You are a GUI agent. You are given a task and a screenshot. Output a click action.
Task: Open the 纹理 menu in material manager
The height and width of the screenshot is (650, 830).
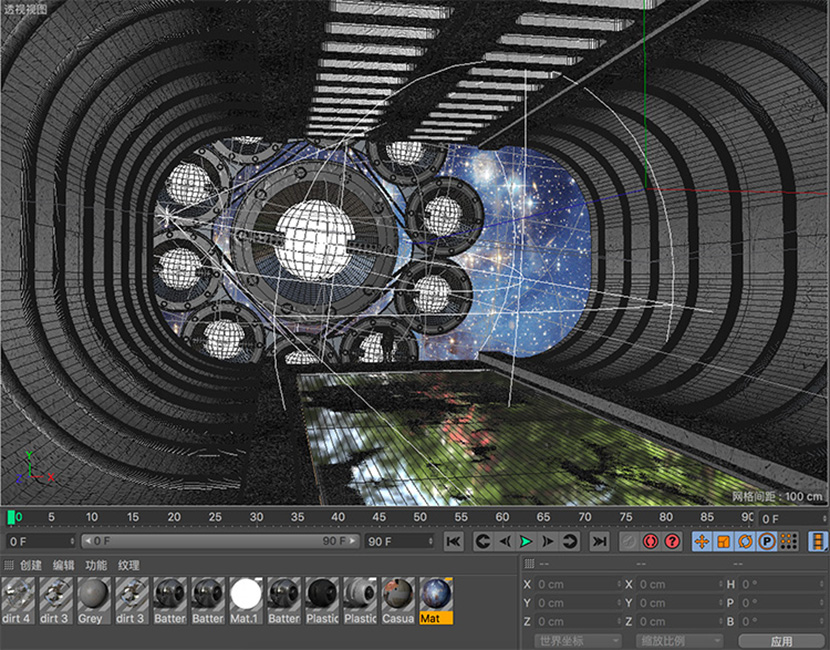click(x=129, y=565)
